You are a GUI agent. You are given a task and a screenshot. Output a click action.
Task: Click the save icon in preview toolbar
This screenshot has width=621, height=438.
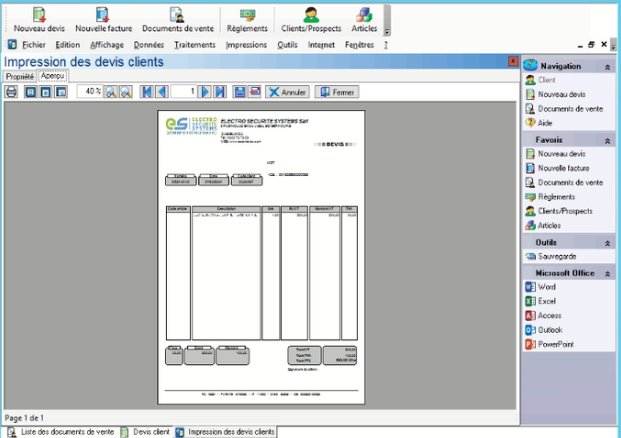click(x=240, y=92)
